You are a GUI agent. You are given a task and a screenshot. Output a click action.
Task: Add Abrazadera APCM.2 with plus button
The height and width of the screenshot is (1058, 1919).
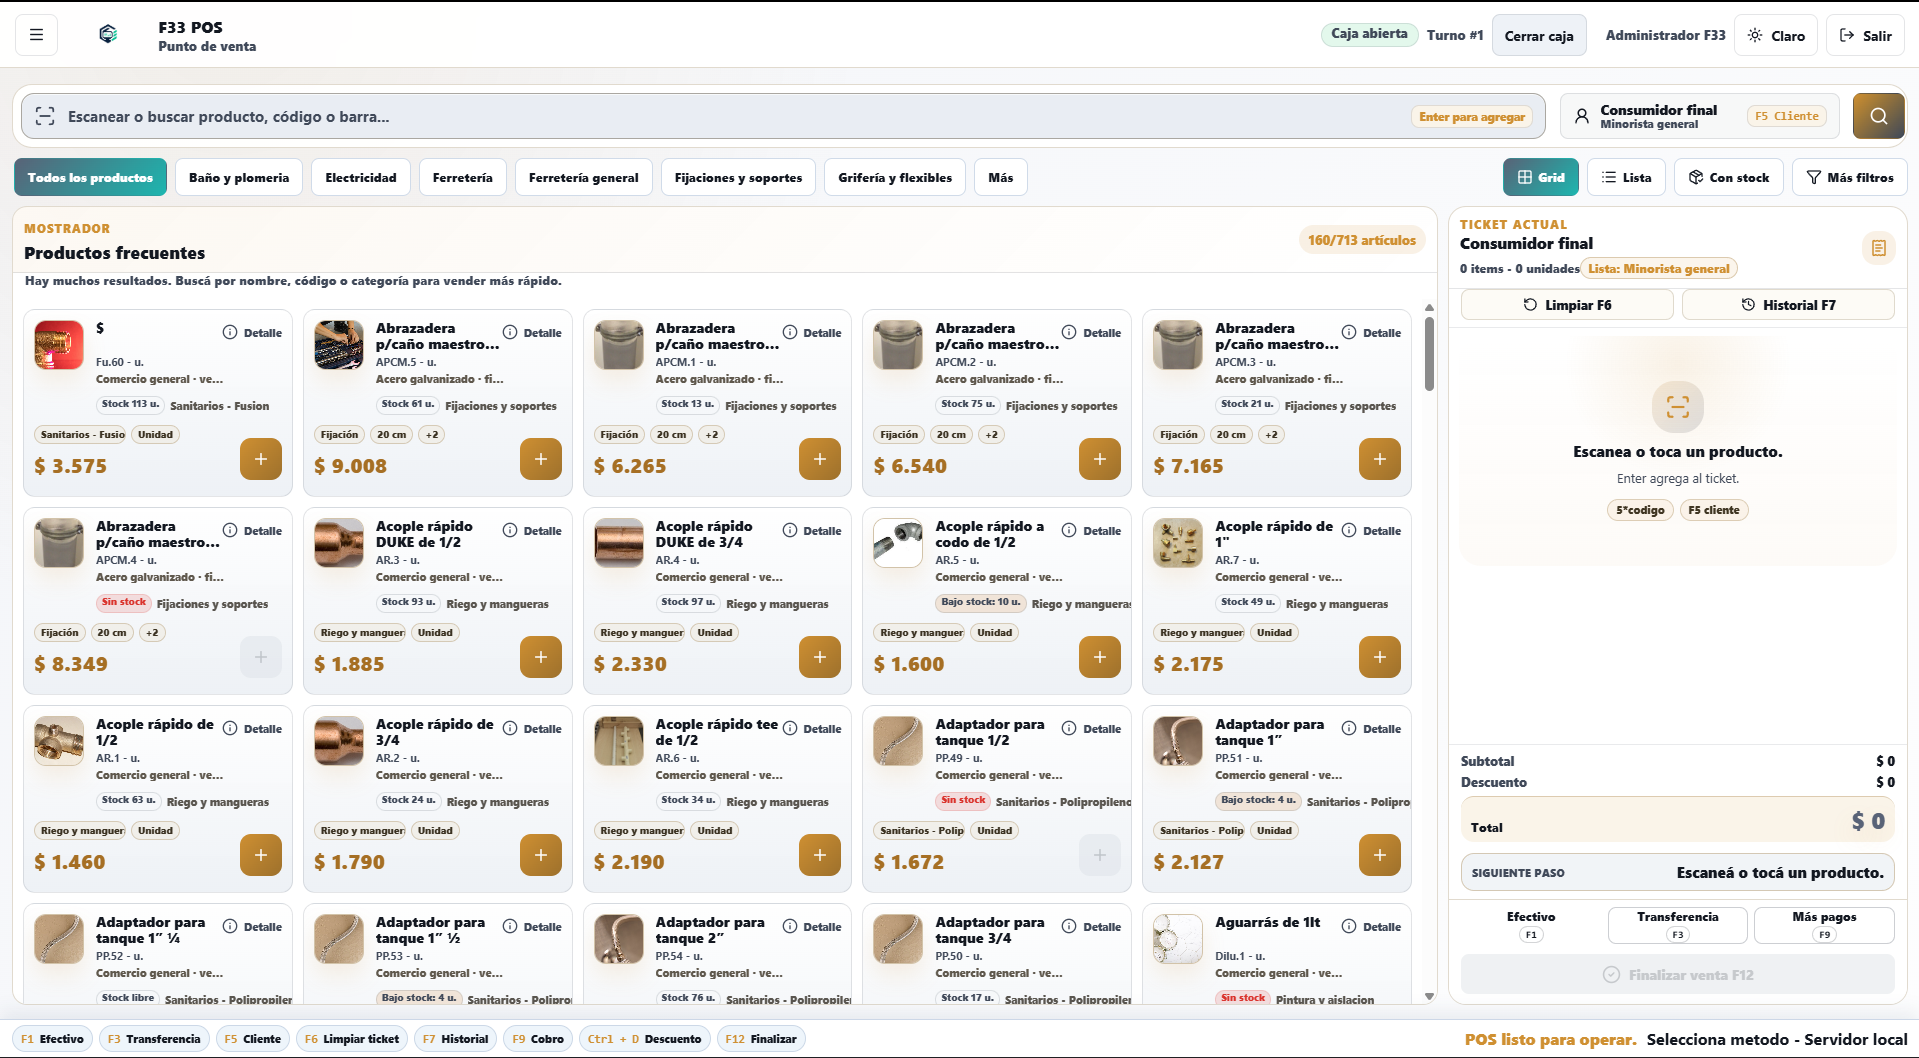pos(1100,459)
